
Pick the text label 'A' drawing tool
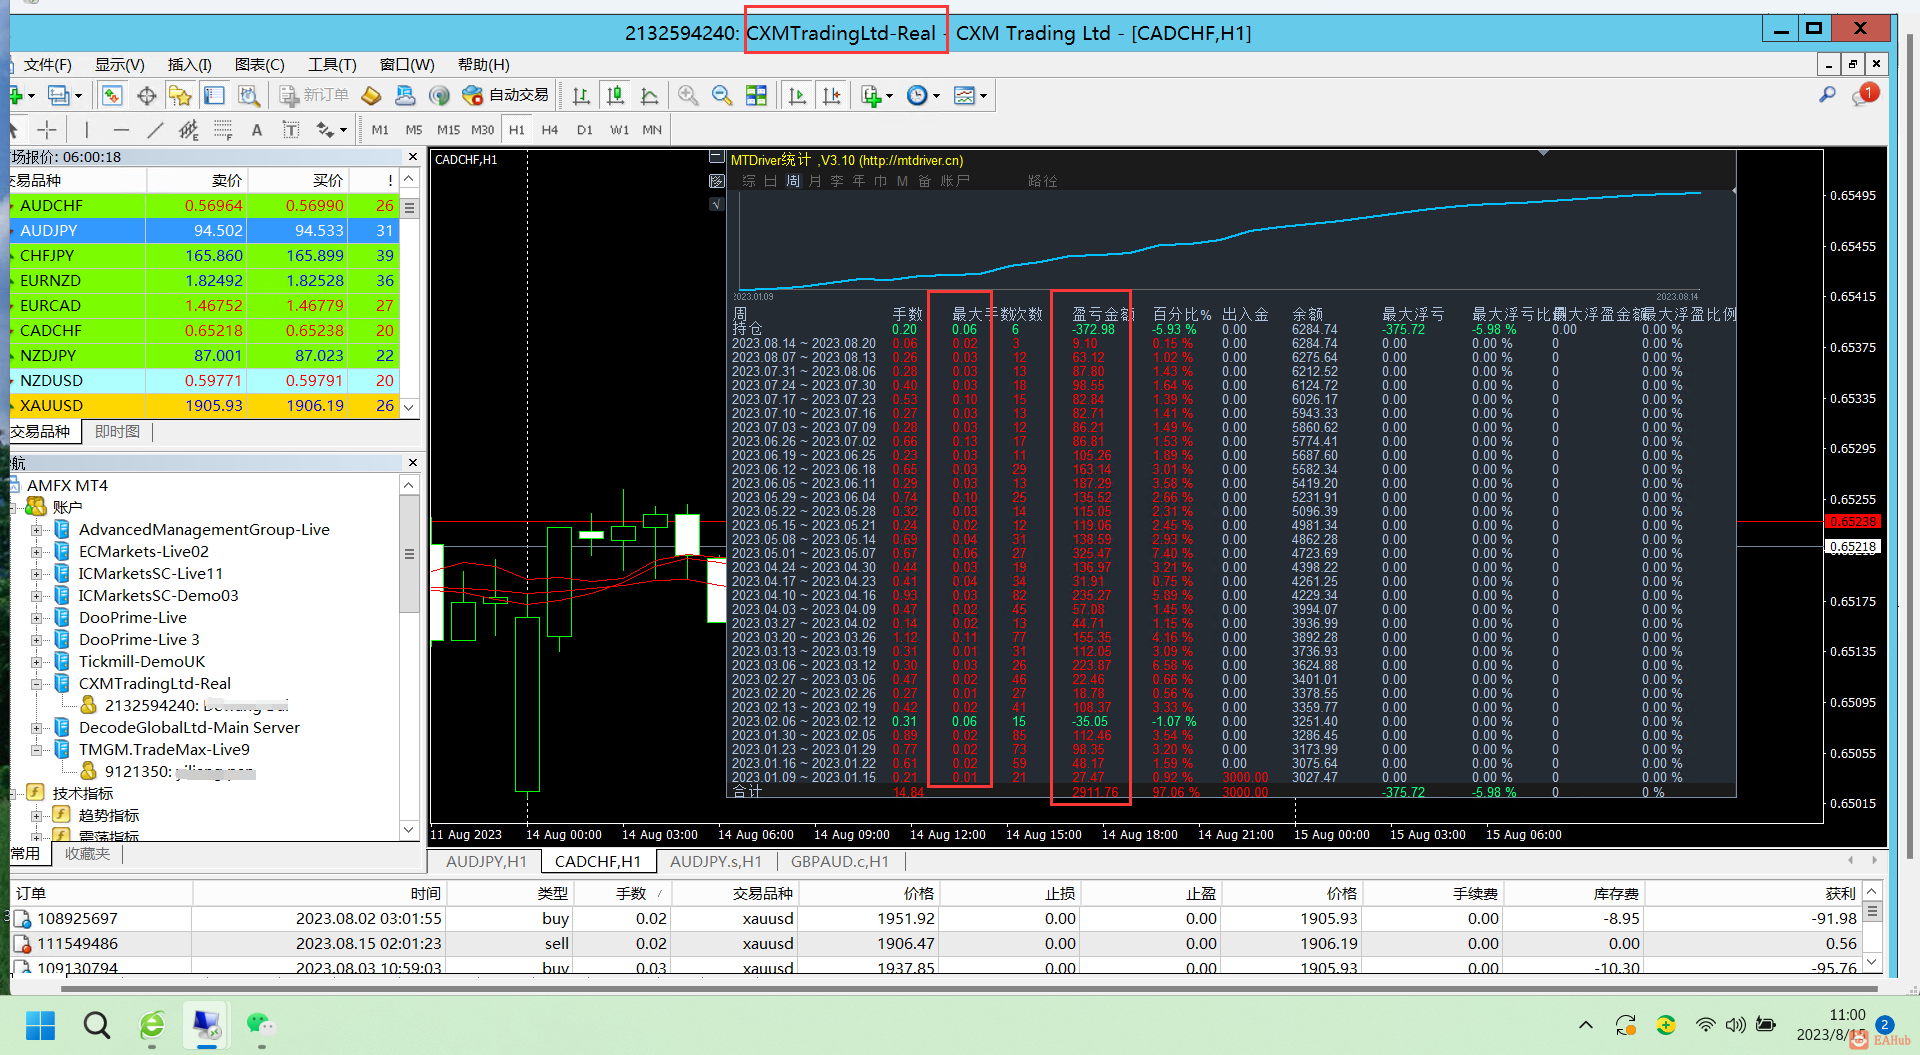coord(257,130)
